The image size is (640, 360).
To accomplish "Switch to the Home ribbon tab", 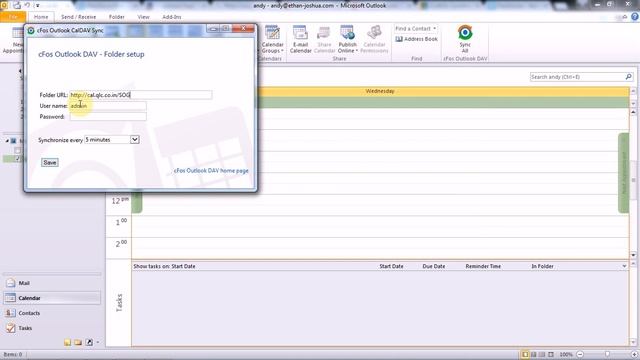I will pyautogui.click(x=41, y=17).
